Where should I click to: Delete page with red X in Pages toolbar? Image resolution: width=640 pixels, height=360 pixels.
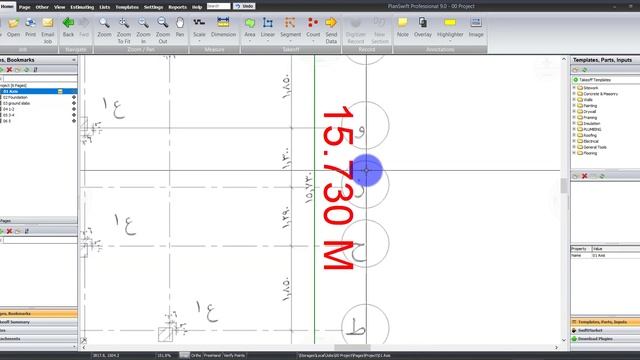pyautogui.click(x=9, y=70)
